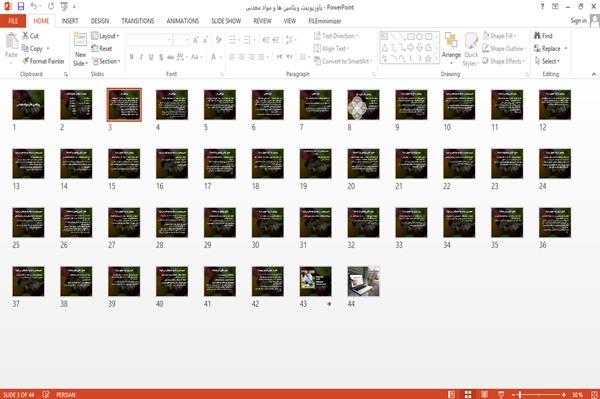
Task: Open the Layout dropdown
Action: pos(105,36)
